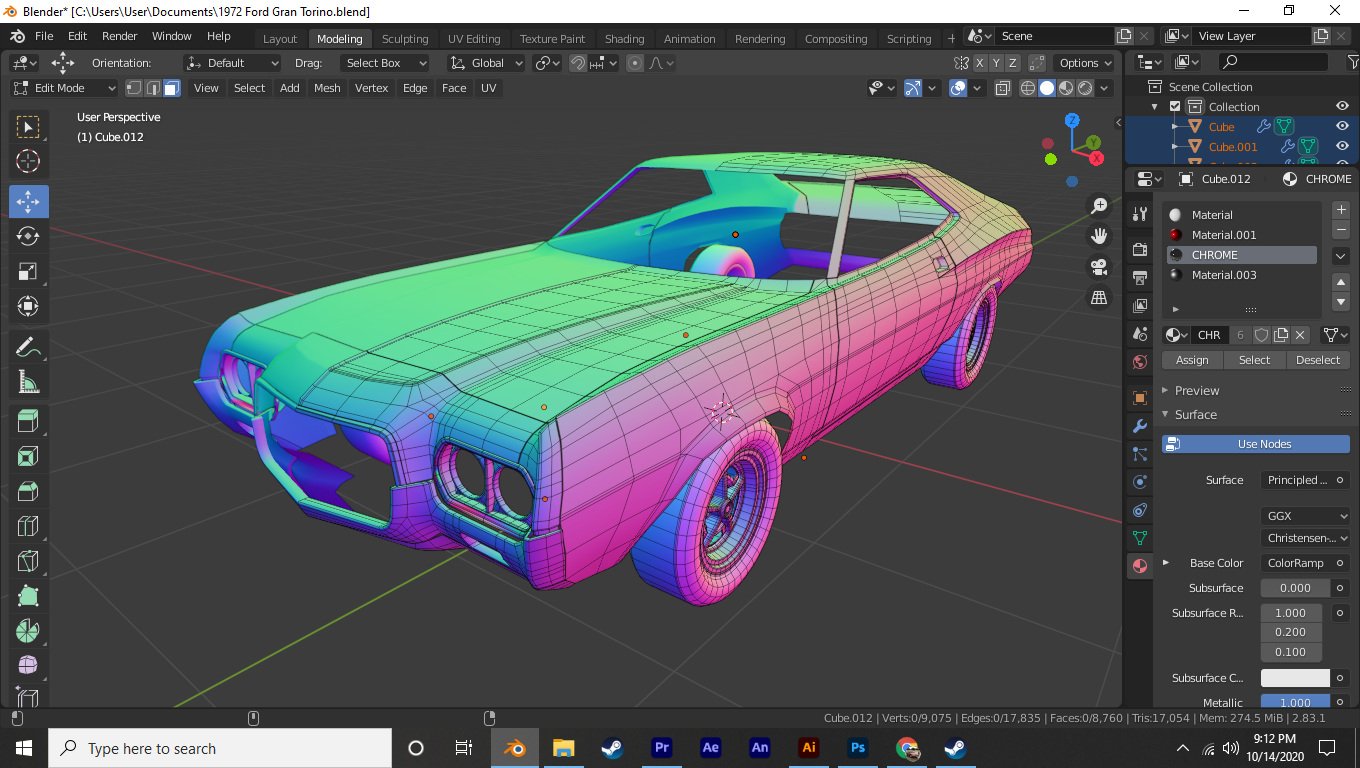Toggle Z axis mirror
Viewport: 1360px width, 768px height.
[1012, 63]
